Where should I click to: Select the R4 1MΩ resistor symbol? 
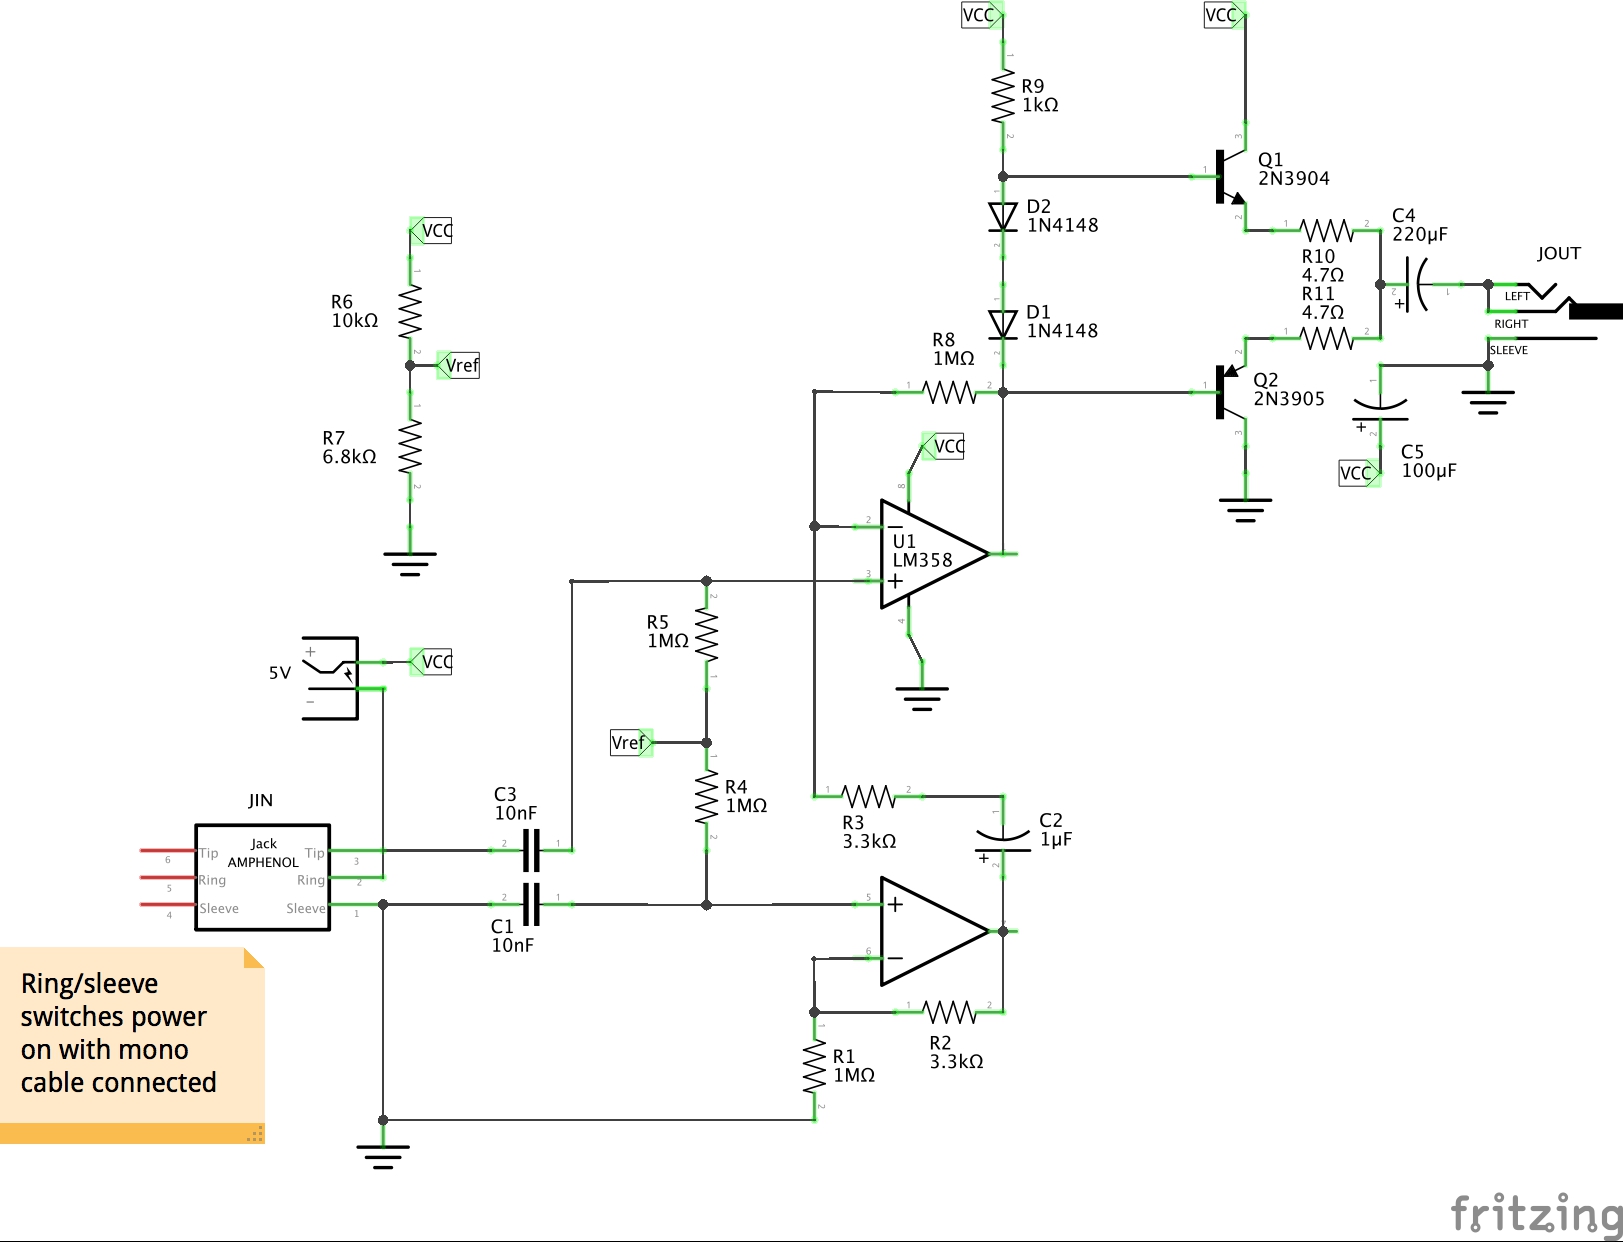tap(706, 797)
